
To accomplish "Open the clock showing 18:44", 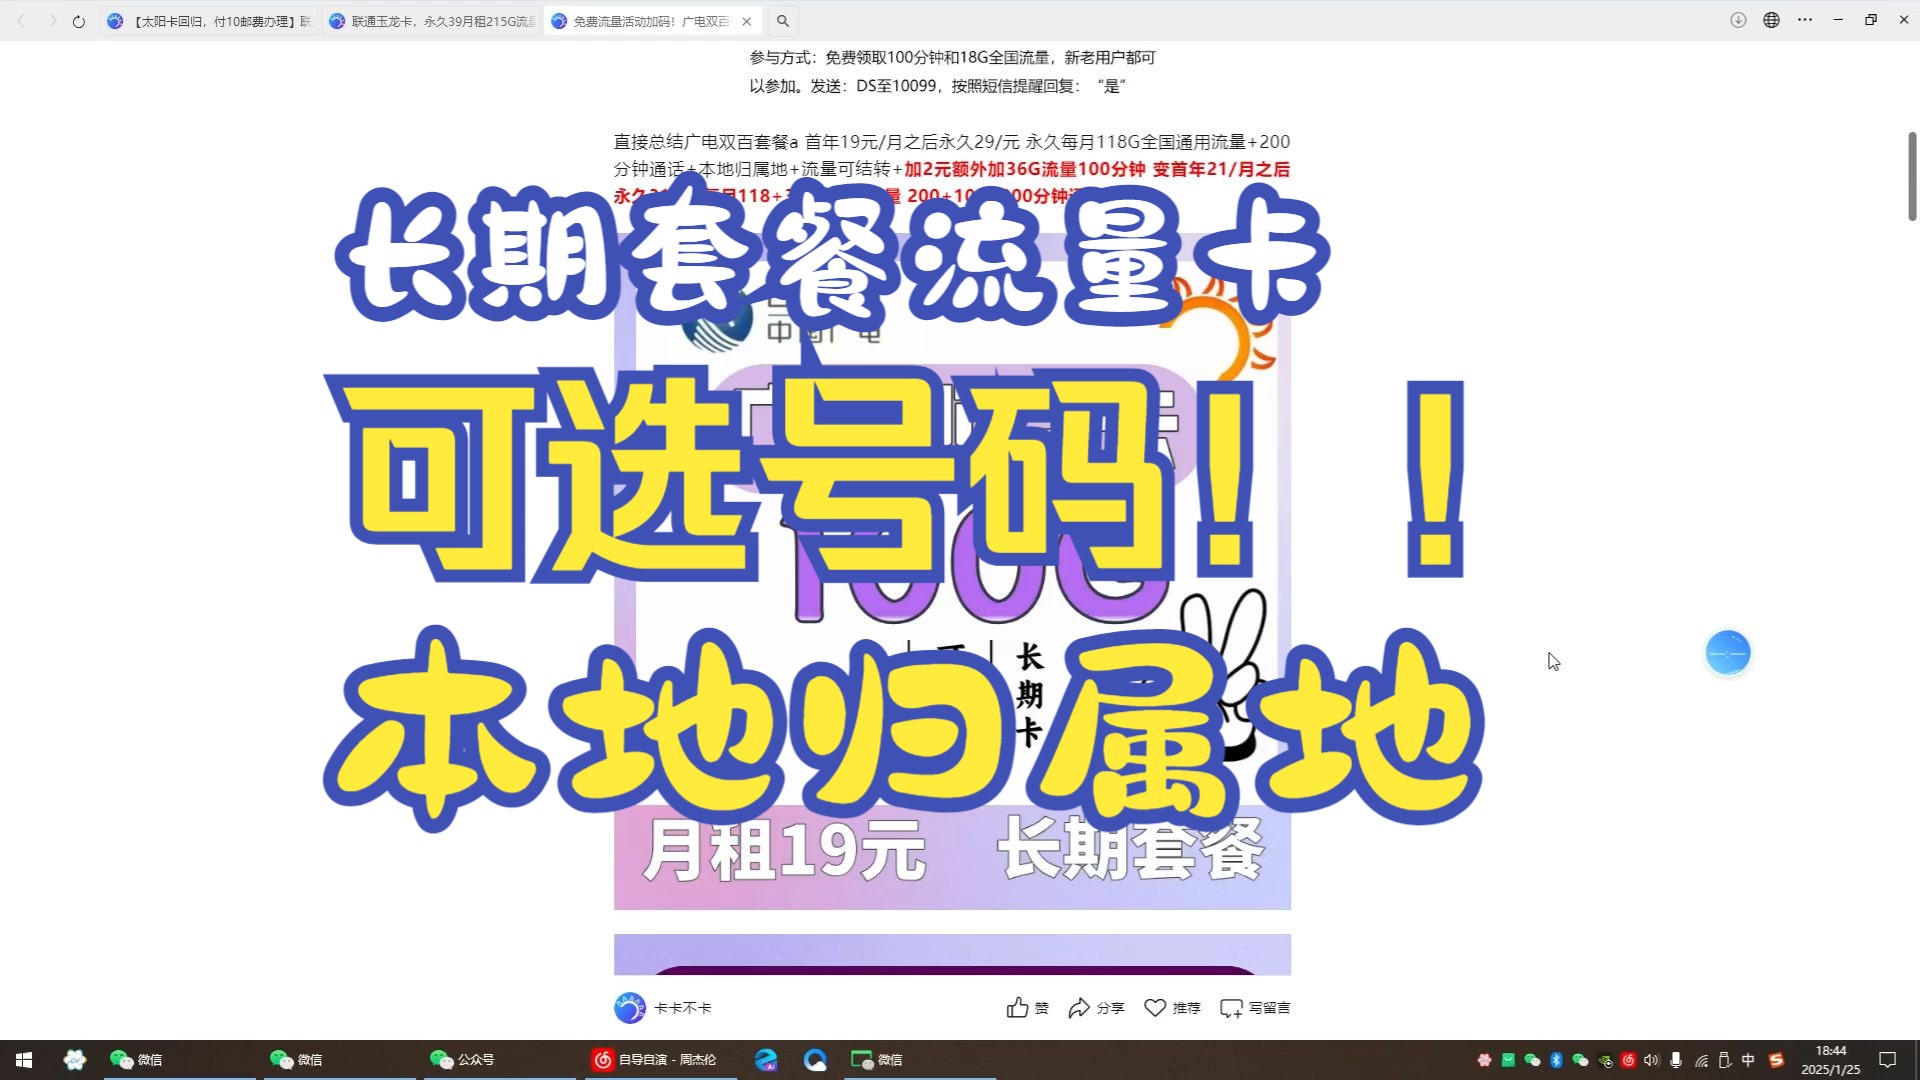I will [x=1831, y=1060].
